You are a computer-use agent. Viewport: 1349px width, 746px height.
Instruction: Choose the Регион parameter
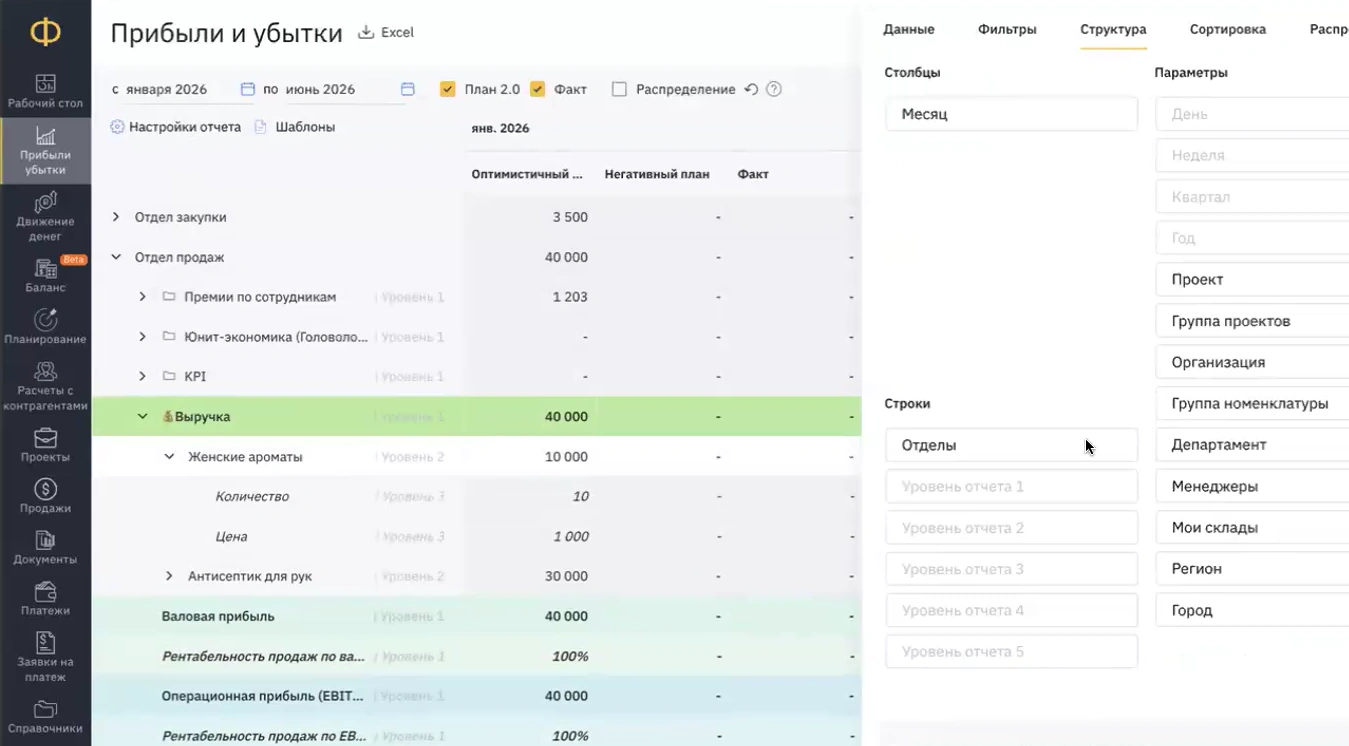[x=1252, y=568]
